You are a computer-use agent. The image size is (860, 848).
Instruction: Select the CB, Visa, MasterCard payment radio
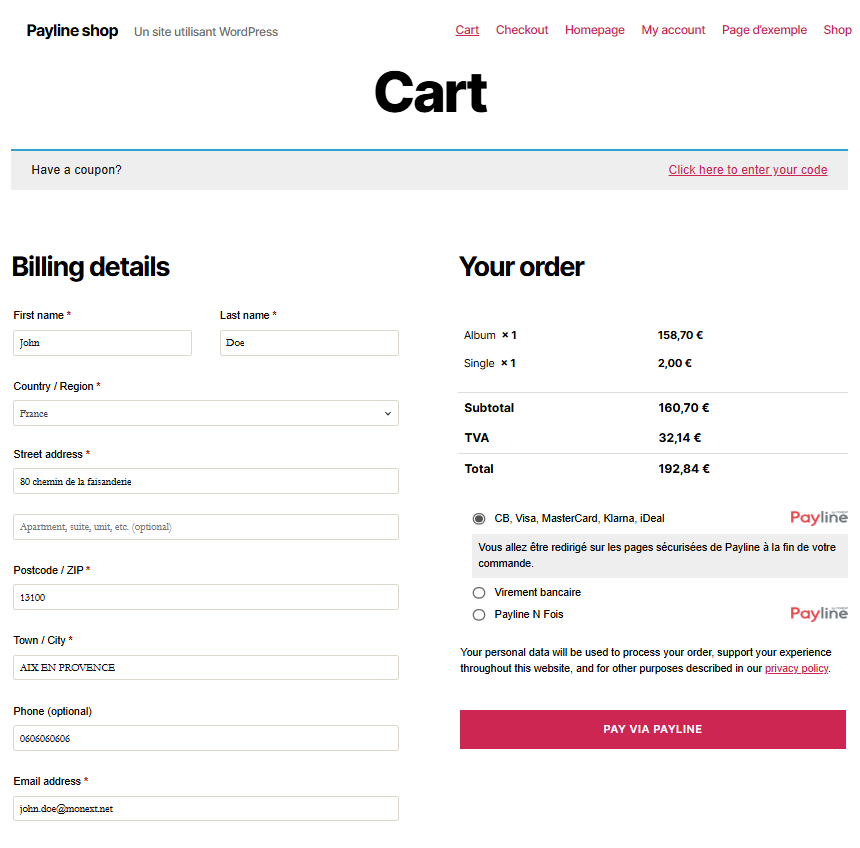click(479, 518)
